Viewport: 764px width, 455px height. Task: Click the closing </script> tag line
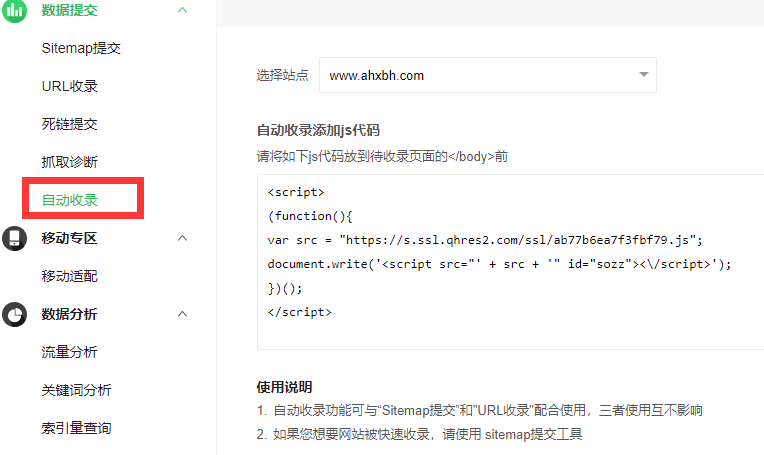pos(300,312)
